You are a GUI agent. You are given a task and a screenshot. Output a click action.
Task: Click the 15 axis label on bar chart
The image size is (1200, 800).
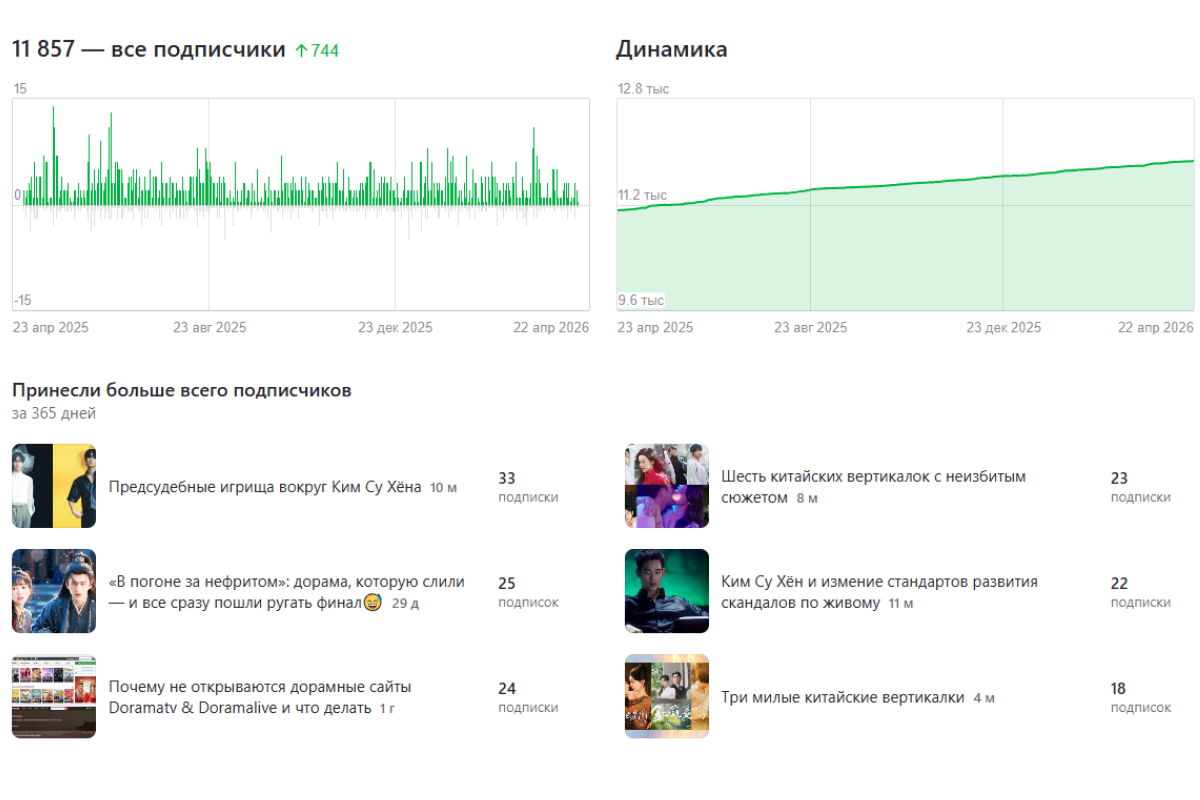click(20, 89)
